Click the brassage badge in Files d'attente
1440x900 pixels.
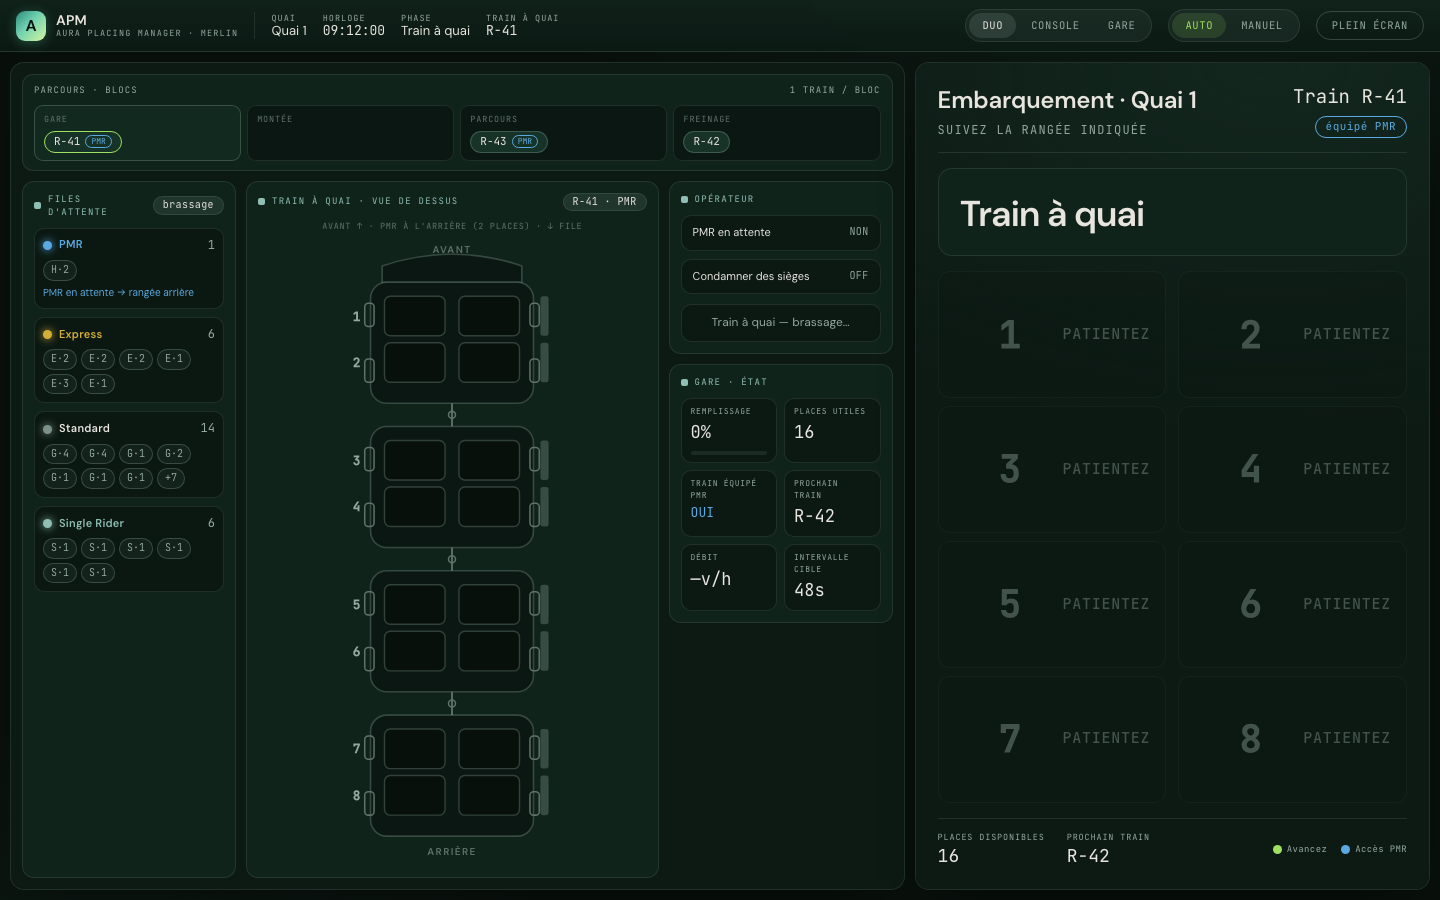pyautogui.click(x=188, y=205)
